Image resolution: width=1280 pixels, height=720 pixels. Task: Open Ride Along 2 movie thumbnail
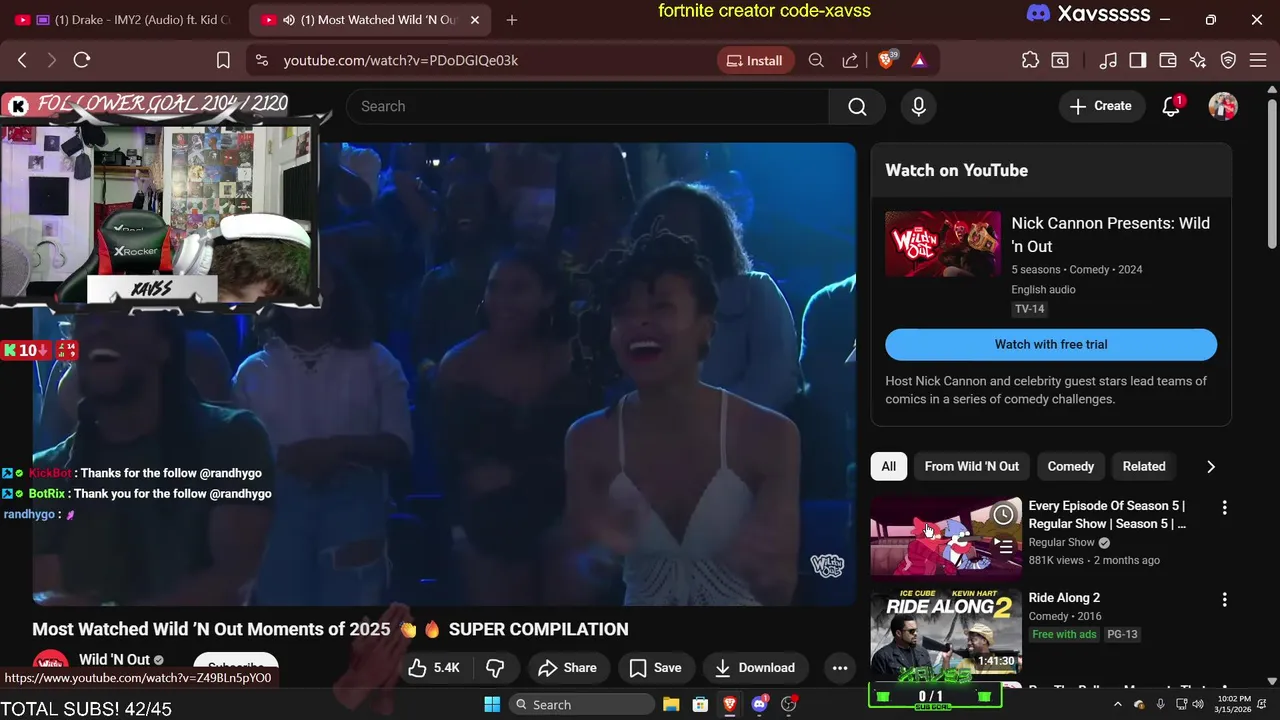point(946,631)
